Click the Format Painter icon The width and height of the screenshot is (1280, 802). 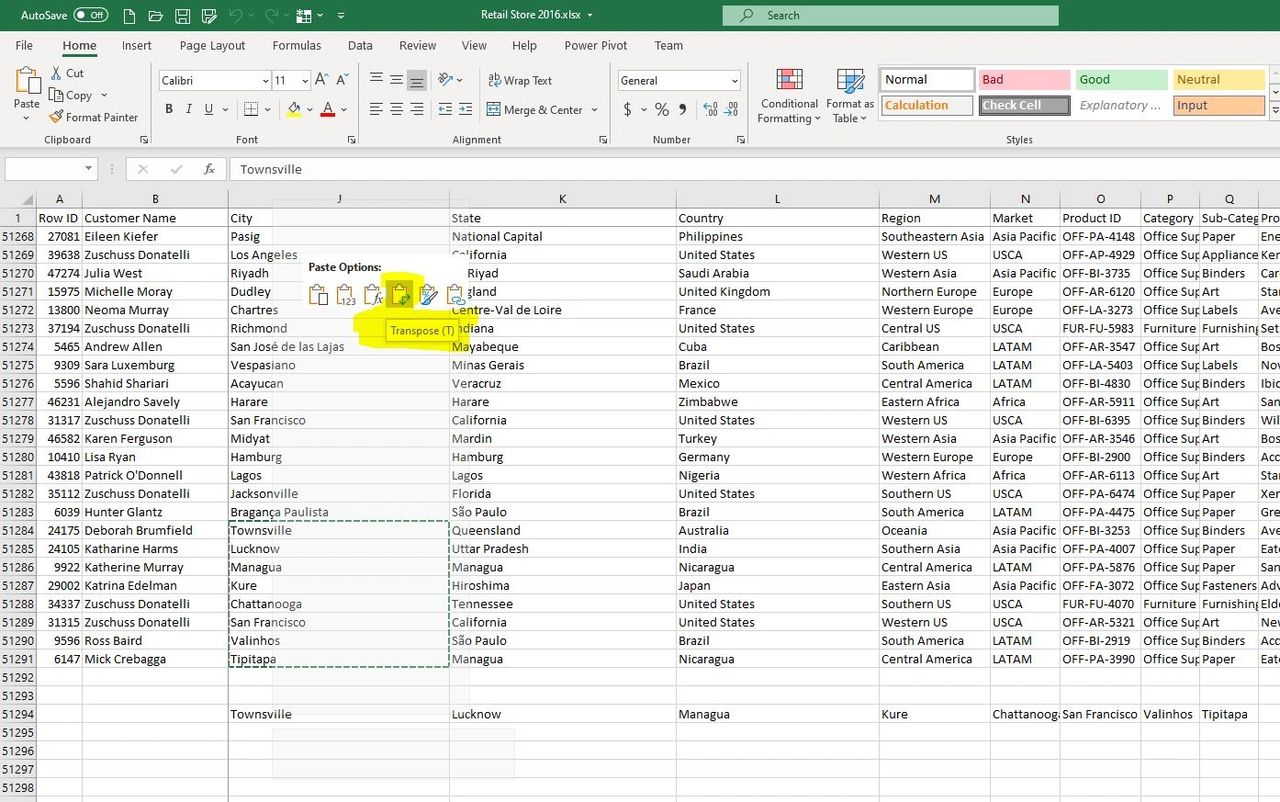pos(56,117)
